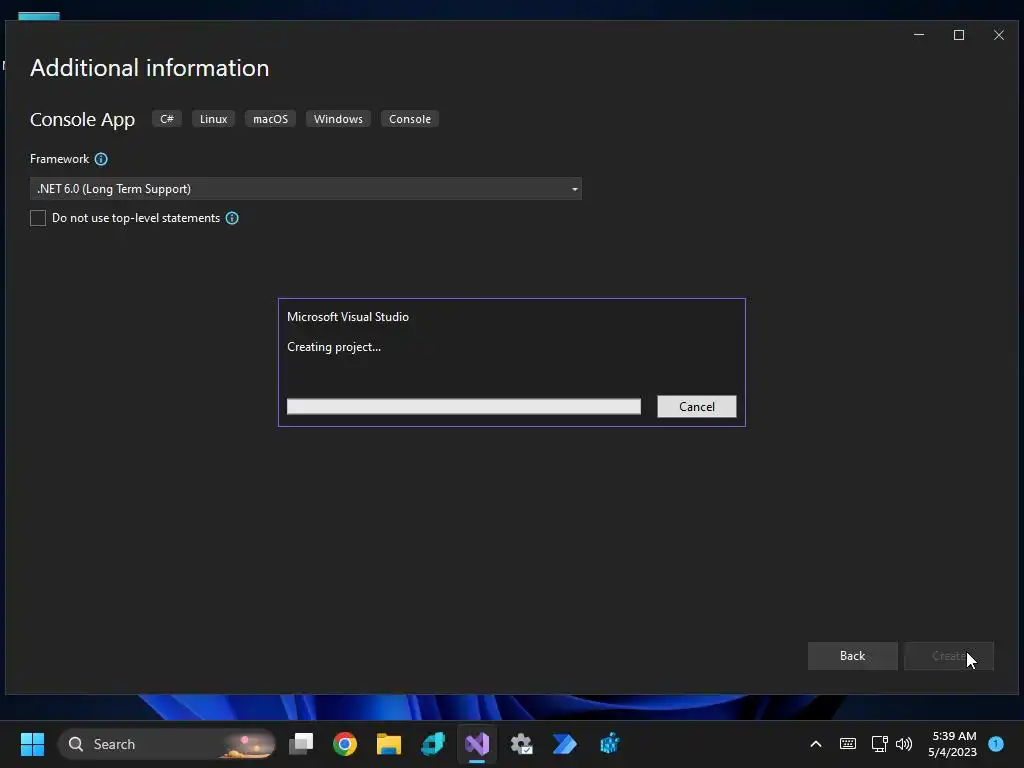Screen dimensions: 1024x768
Task: Click the Console tag
Action: click(x=409, y=119)
